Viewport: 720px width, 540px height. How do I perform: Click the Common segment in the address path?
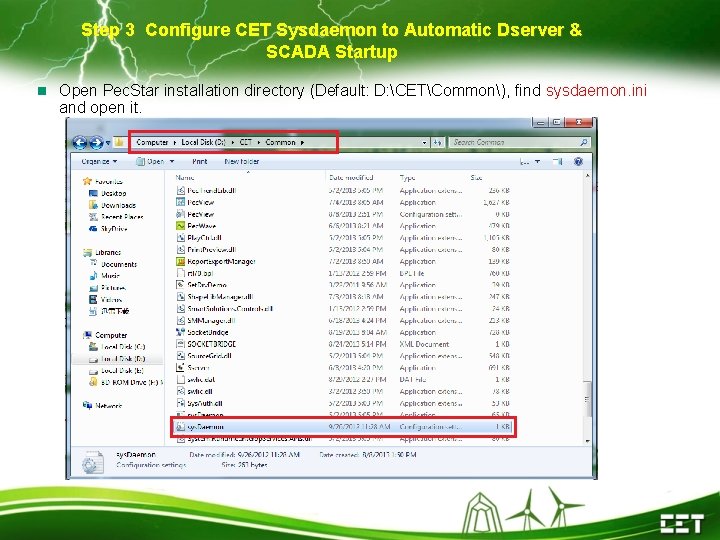[x=280, y=142]
